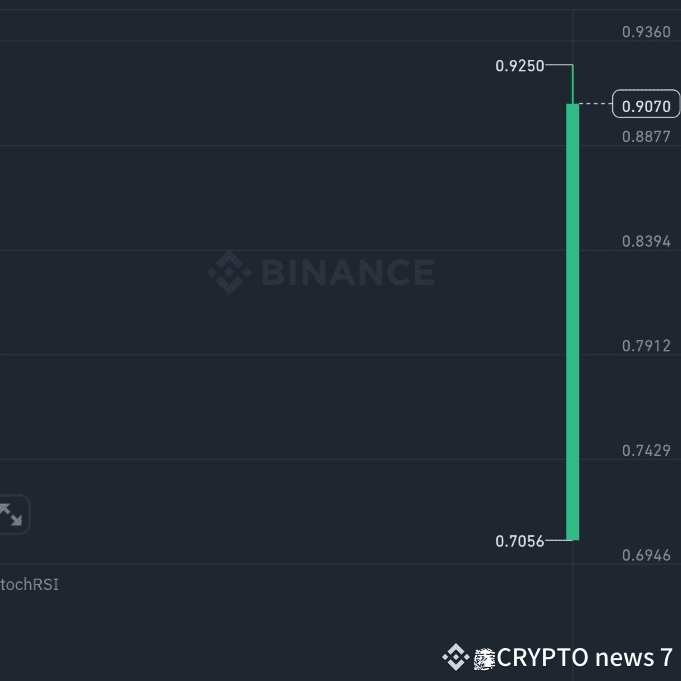Click the 0.9250 high price marker

[519, 66]
